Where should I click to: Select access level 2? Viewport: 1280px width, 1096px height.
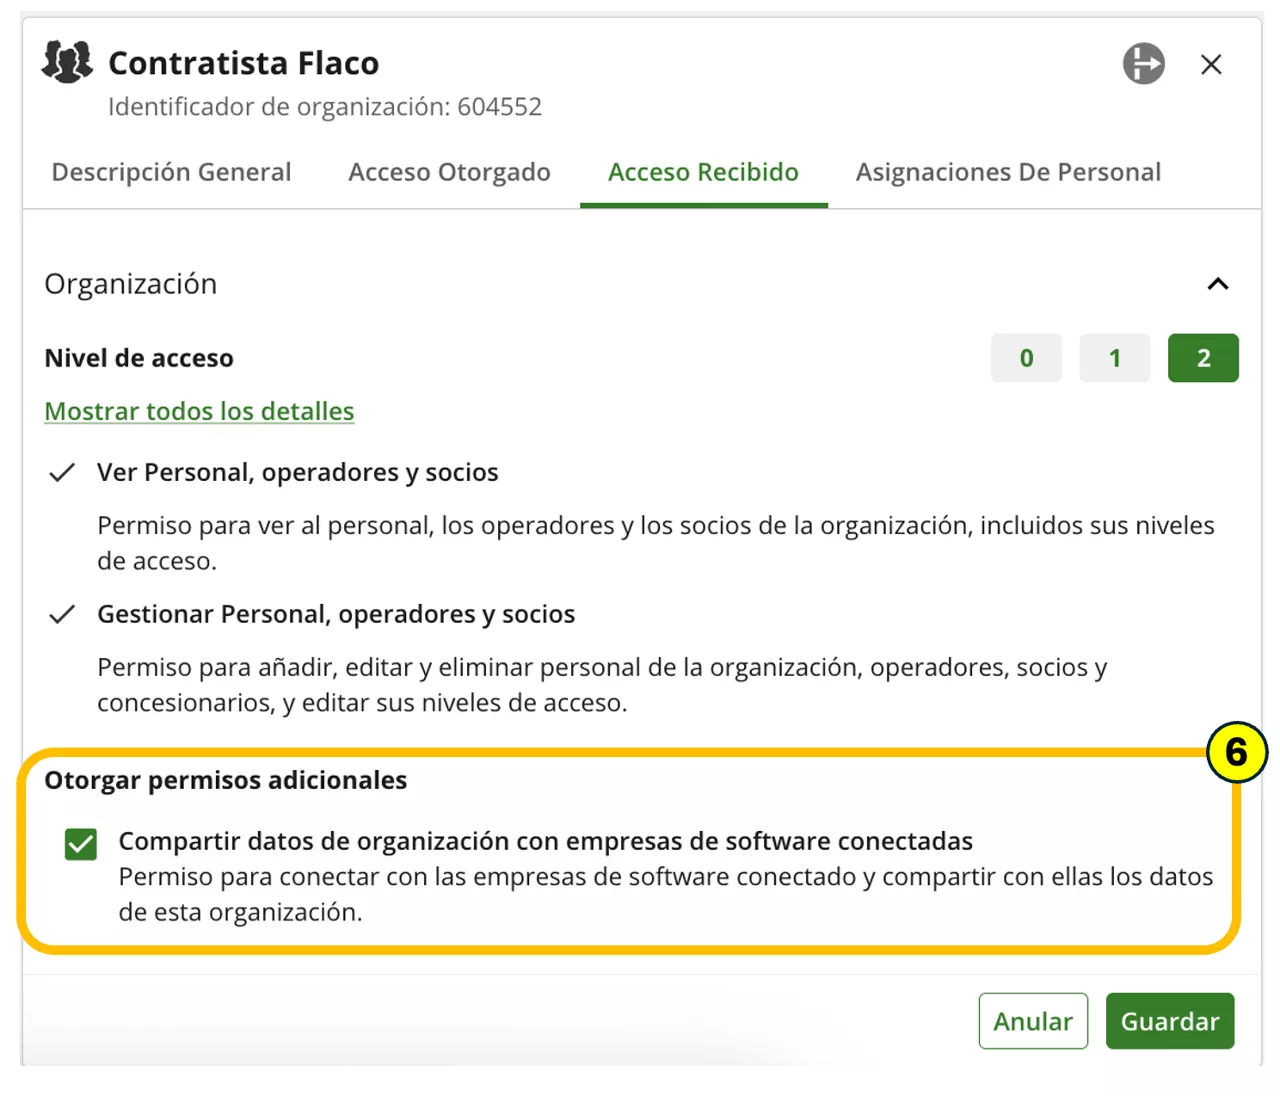1203,357
